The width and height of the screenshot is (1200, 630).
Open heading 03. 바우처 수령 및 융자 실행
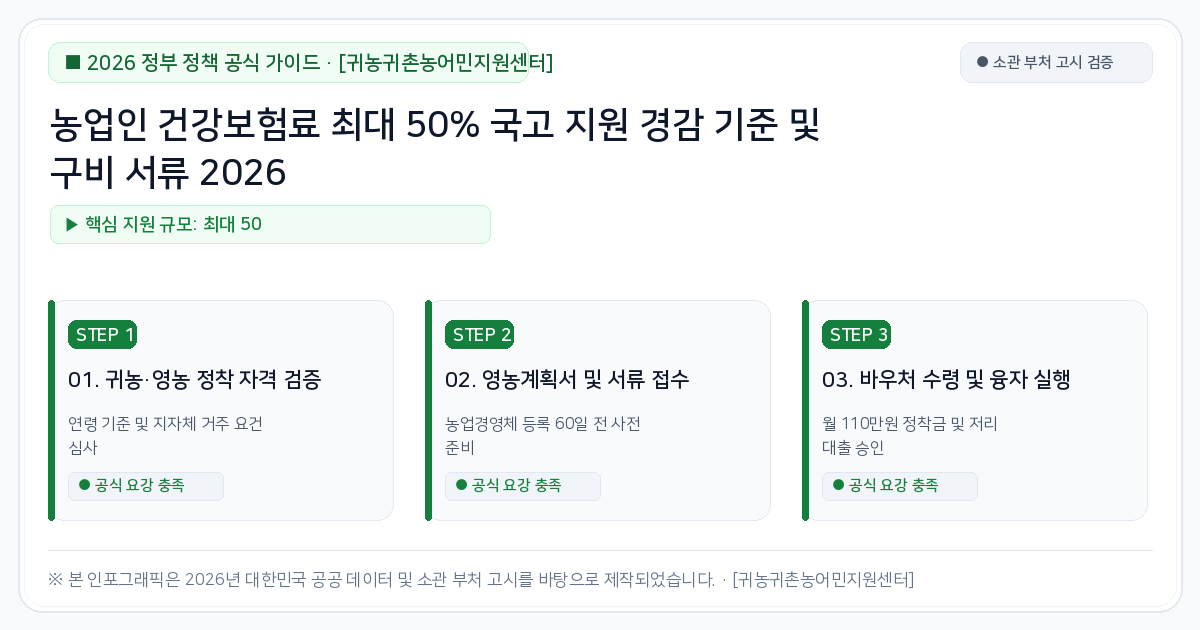[946, 380]
